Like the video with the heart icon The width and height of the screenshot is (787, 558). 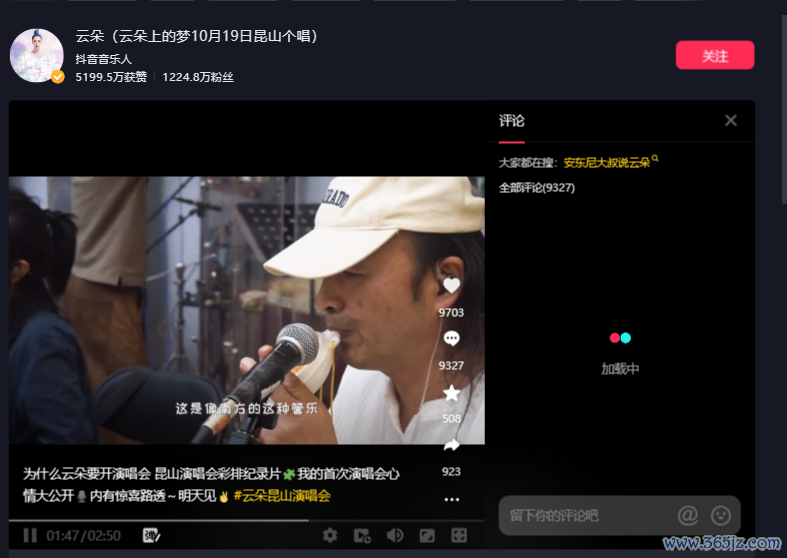coord(451,286)
